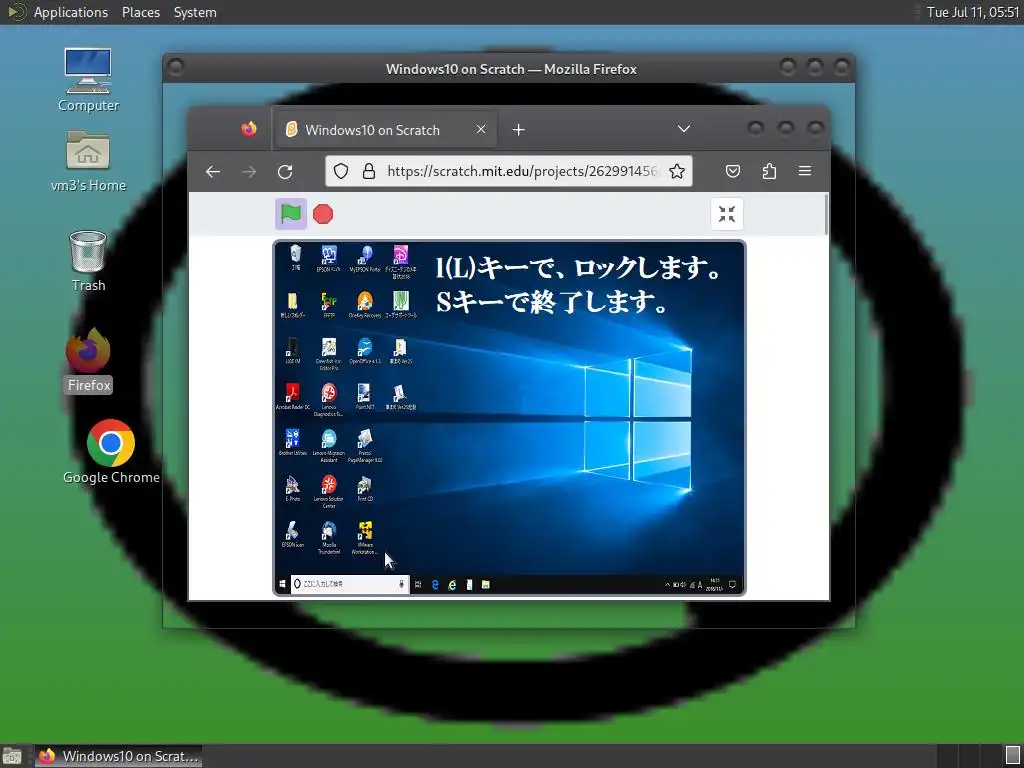Click the Cortana search box in stage taskbar
Image resolution: width=1024 pixels, height=768 pixels.
pyautogui.click(x=349, y=584)
